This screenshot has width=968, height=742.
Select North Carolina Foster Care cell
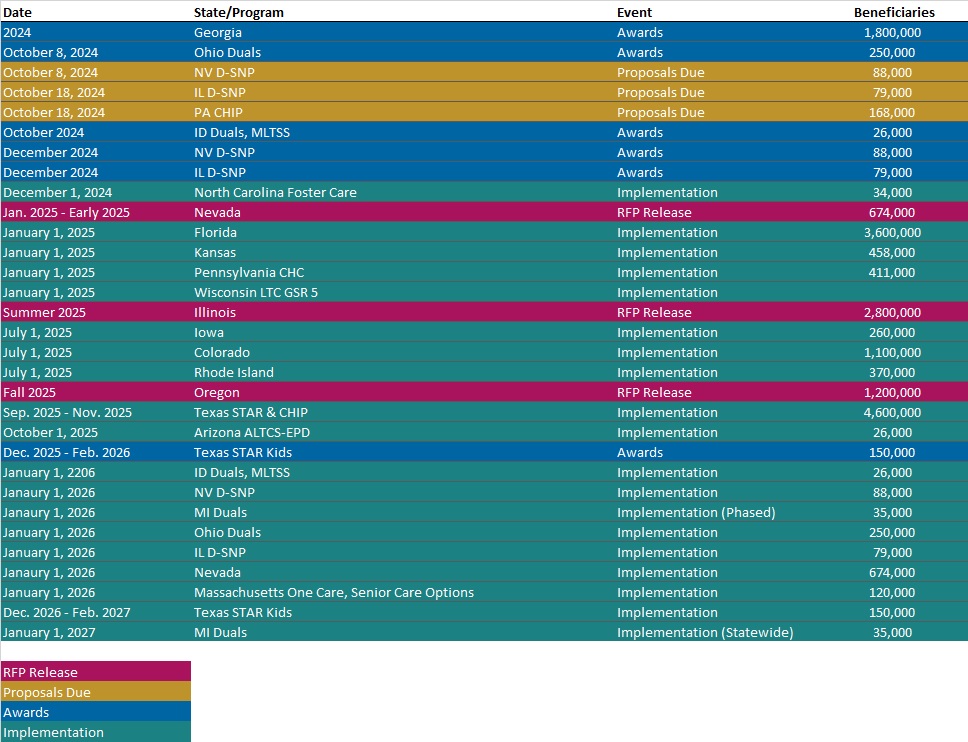(275, 192)
